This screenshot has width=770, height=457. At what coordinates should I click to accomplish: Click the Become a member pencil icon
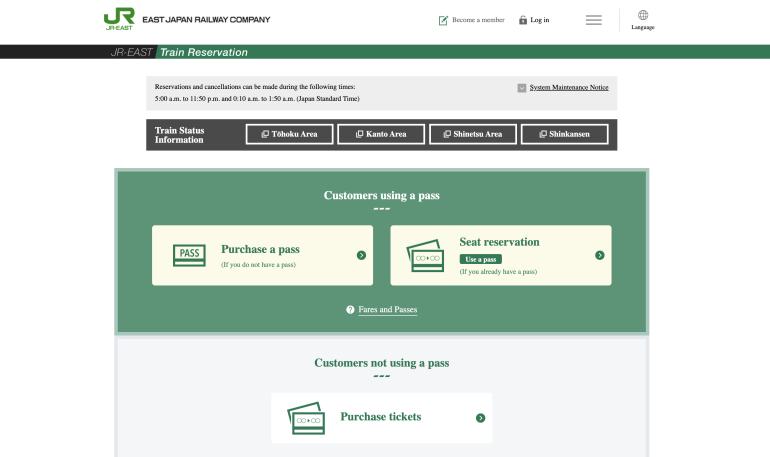click(x=443, y=20)
